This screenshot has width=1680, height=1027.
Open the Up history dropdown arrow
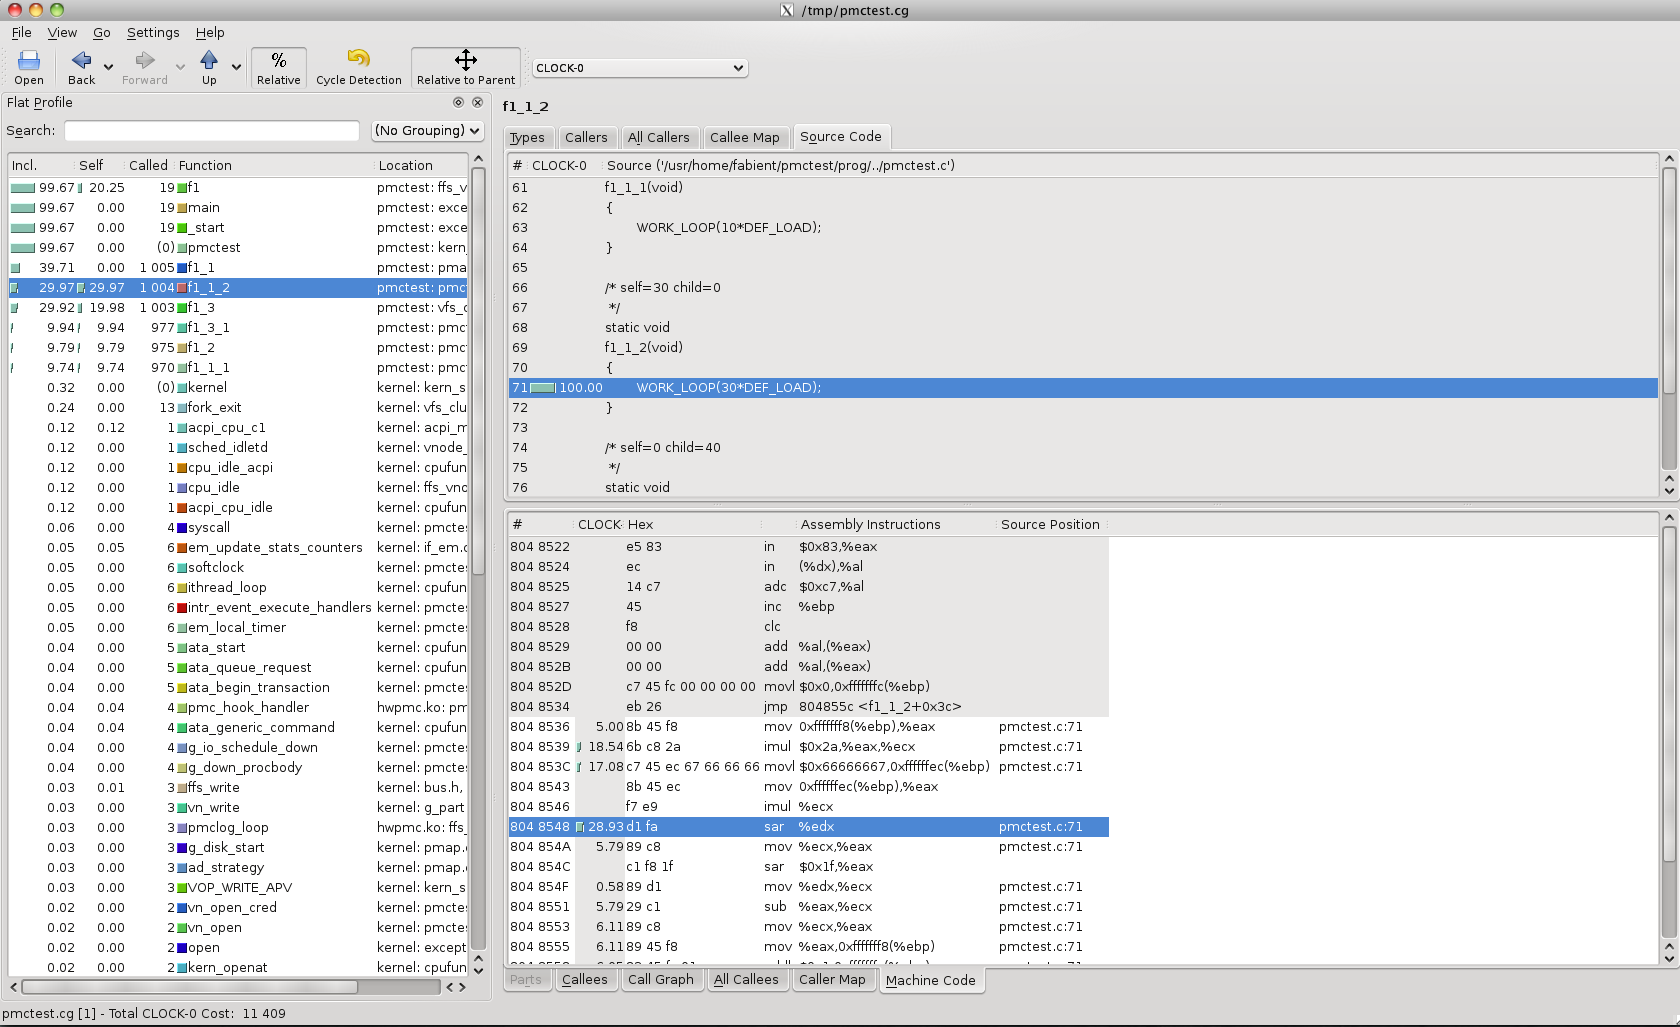[236, 68]
